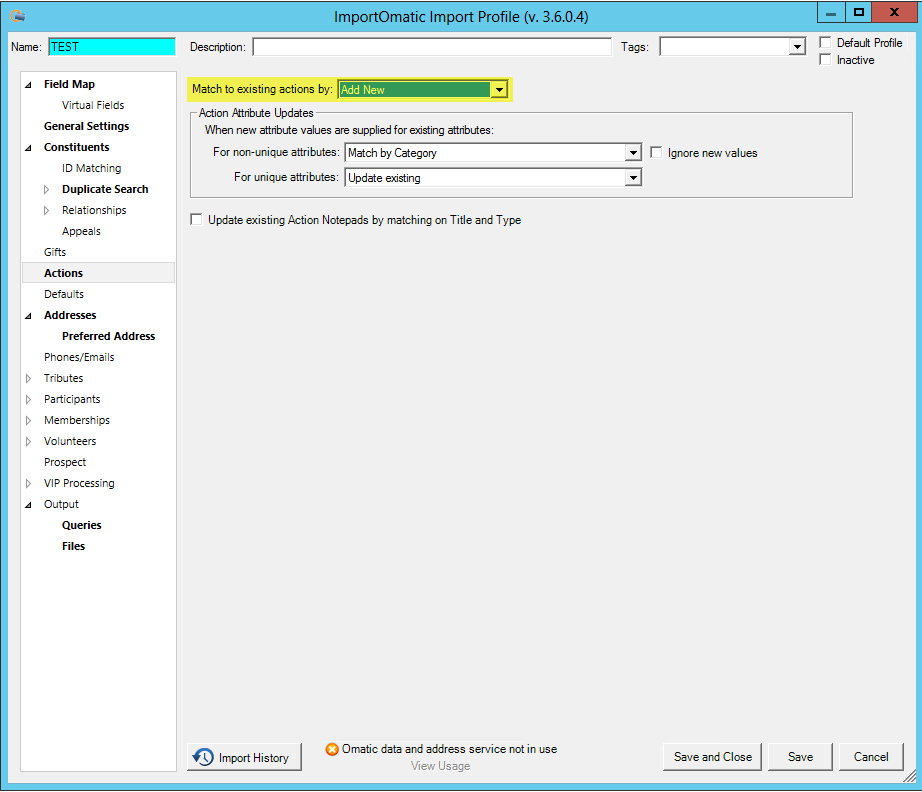Collapse the Field Map tree node

coord(28,85)
